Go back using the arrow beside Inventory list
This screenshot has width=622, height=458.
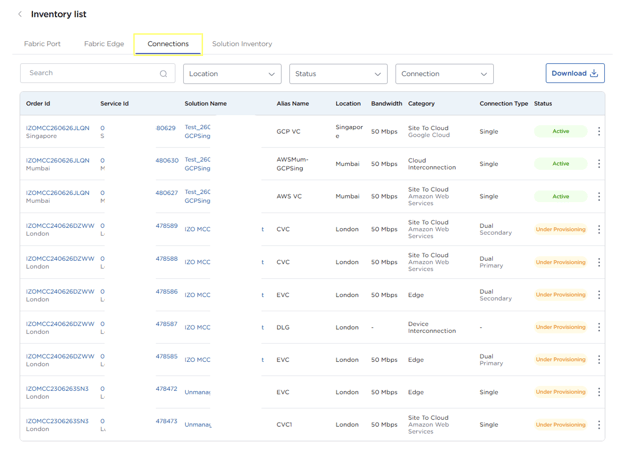20,14
